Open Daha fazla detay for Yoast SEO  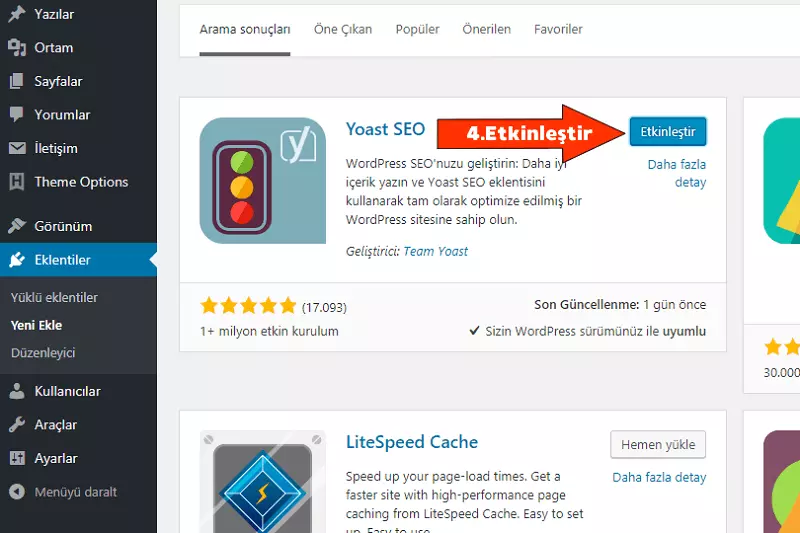click(x=677, y=173)
